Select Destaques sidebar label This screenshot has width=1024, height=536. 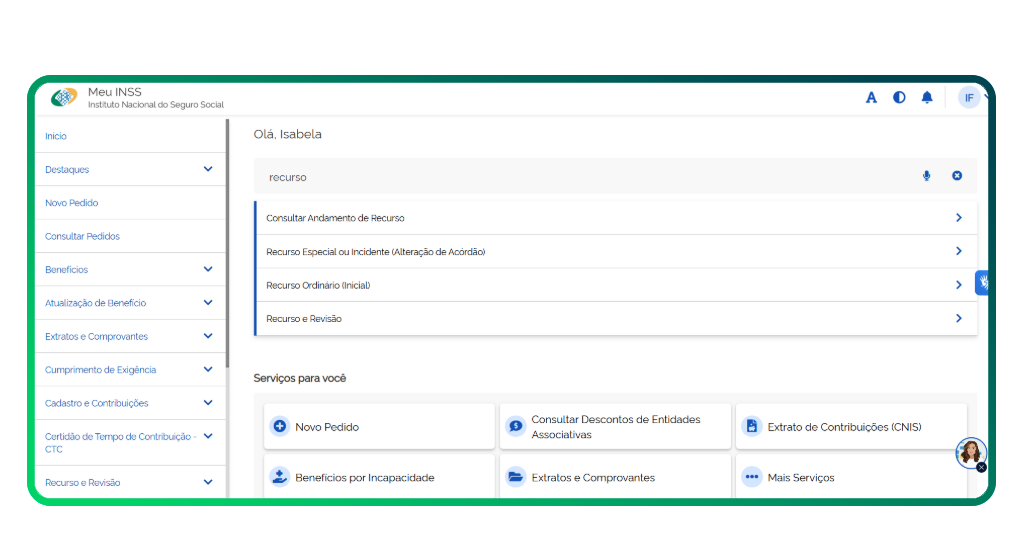(x=67, y=169)
